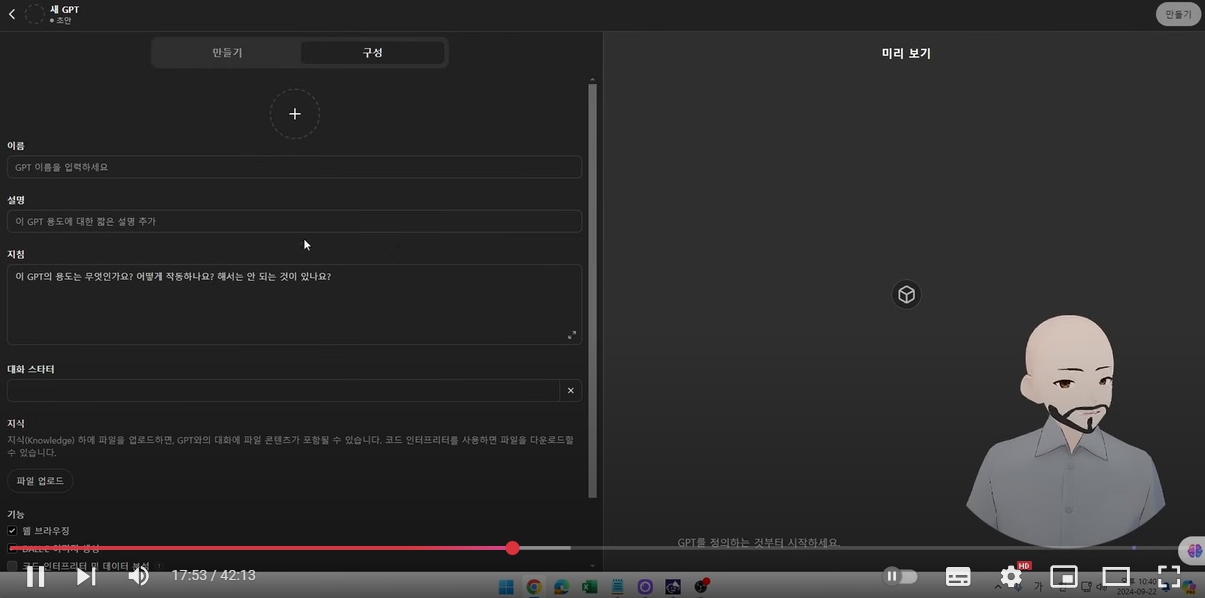Open Microsoft Edge from the taskbar
This screenshot has width=1205, height=598.
(x=562, y=587)
